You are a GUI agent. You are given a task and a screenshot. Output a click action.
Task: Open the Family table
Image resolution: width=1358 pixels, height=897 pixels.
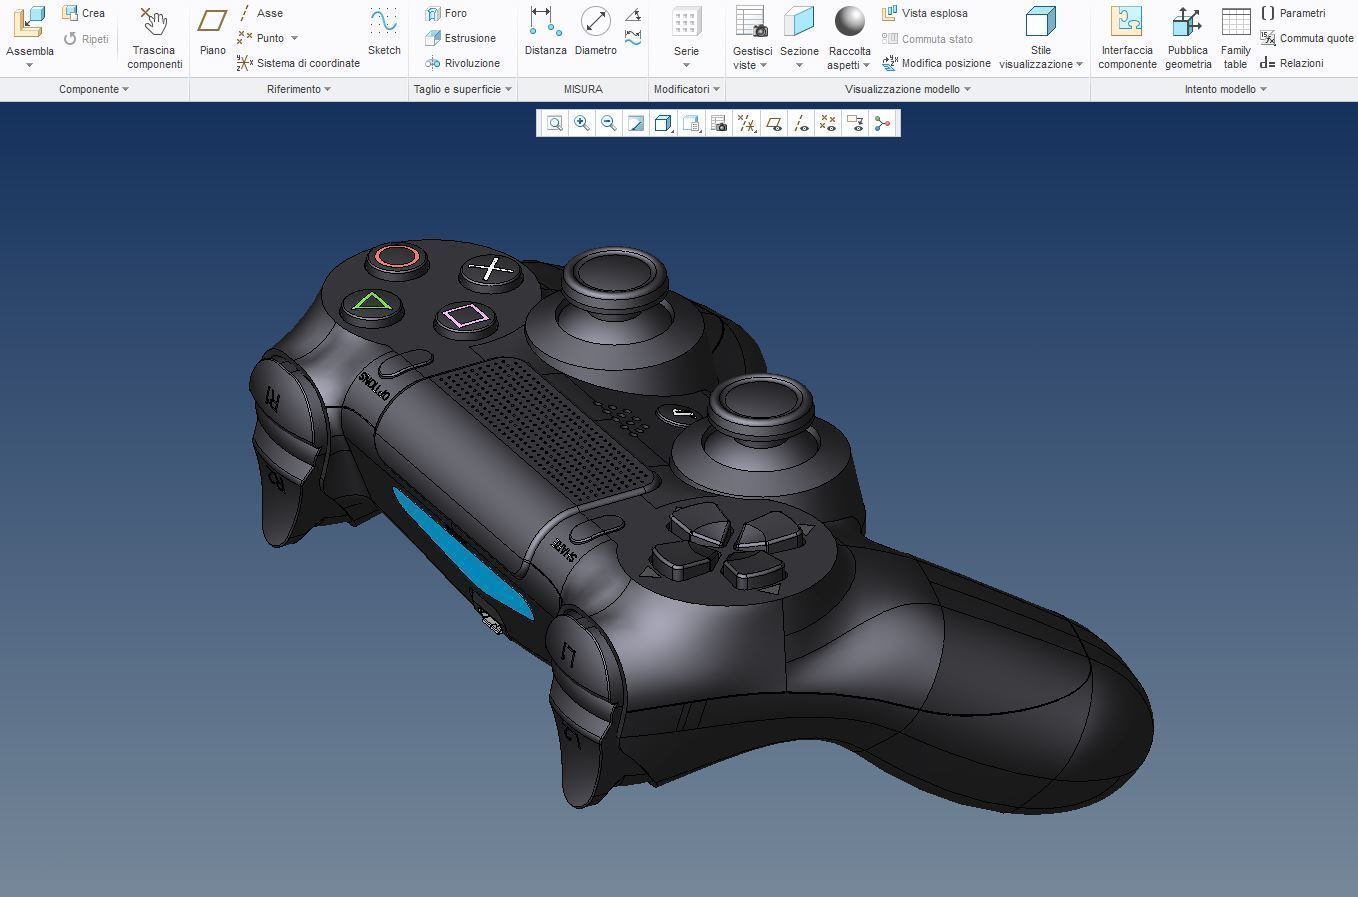pyautogui.click(x=1236, y=37)
